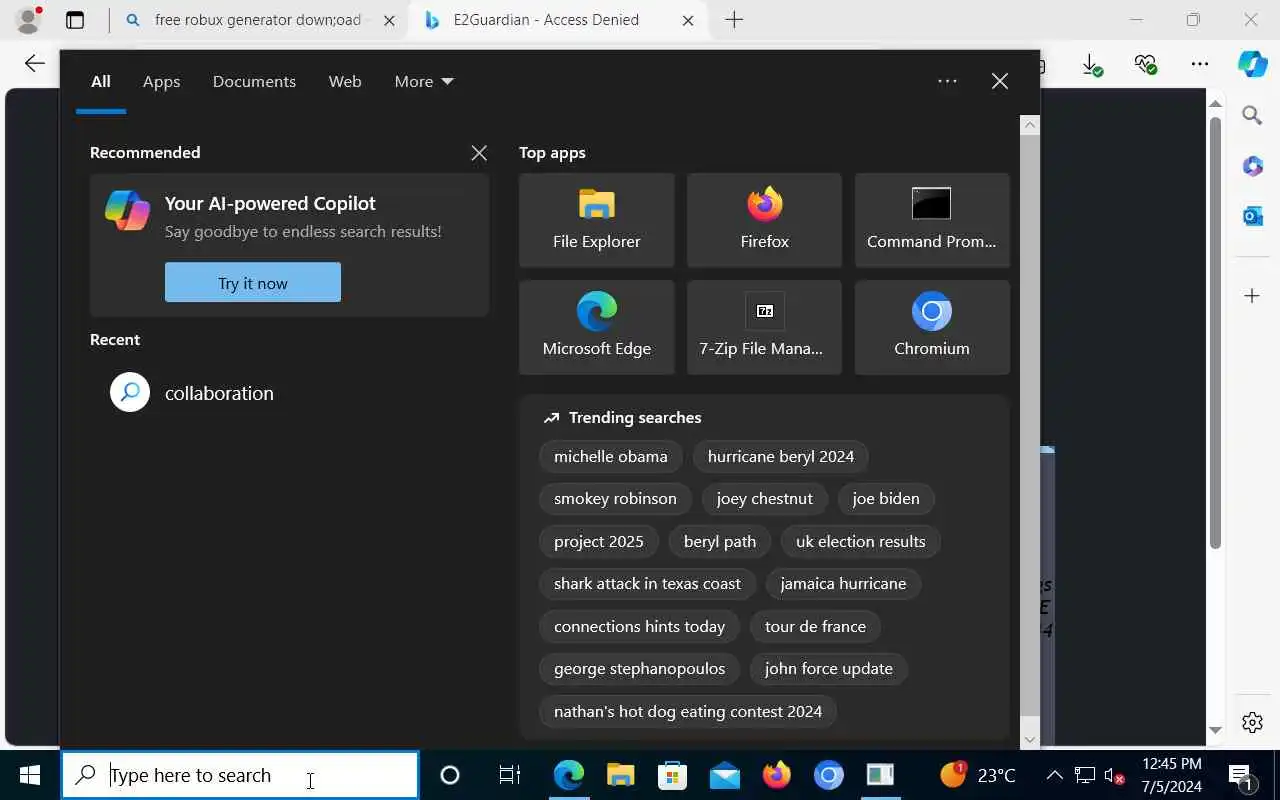This screenshot has height=800, width=1280.
Task: Launch Firefox from Top apps
Action: (764, 220)
